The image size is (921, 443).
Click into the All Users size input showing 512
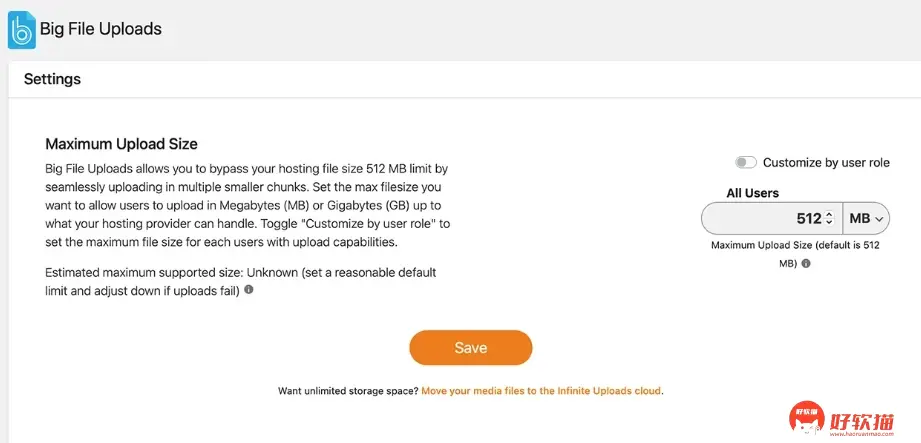(765, 218)
